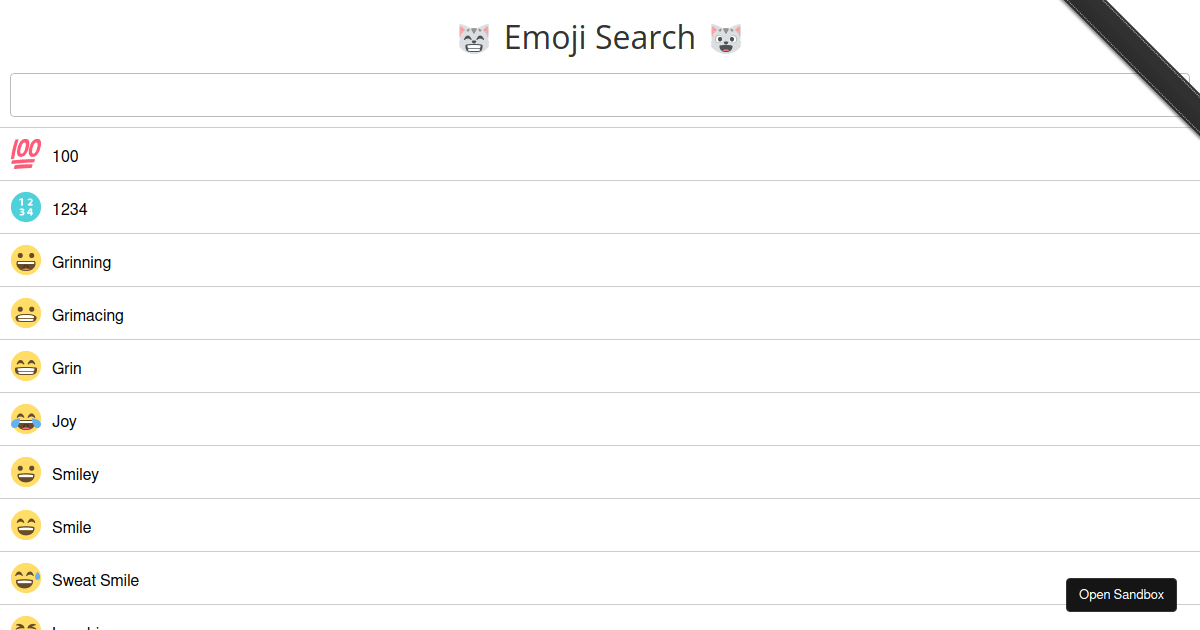Click the left cat emoji in the title
This screenshot has width=1200, height=630.
pos(473,38)
